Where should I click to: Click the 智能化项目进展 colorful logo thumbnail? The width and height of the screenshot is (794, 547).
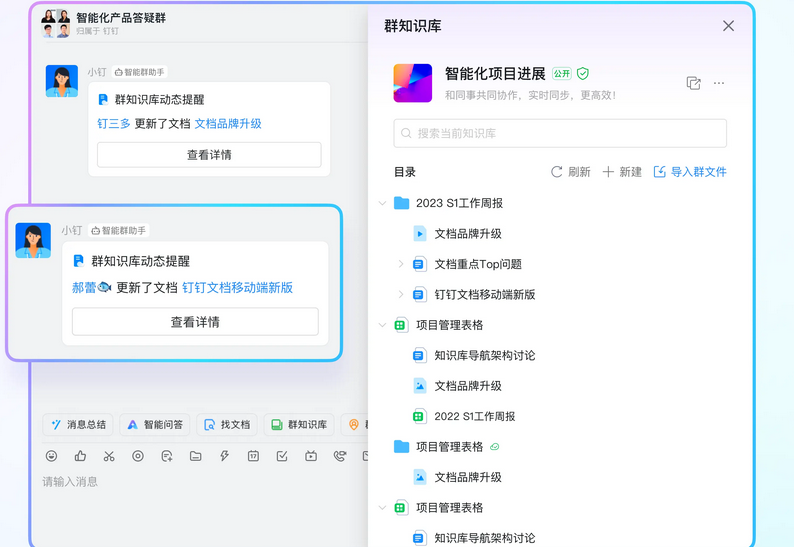tap(413, 83)
